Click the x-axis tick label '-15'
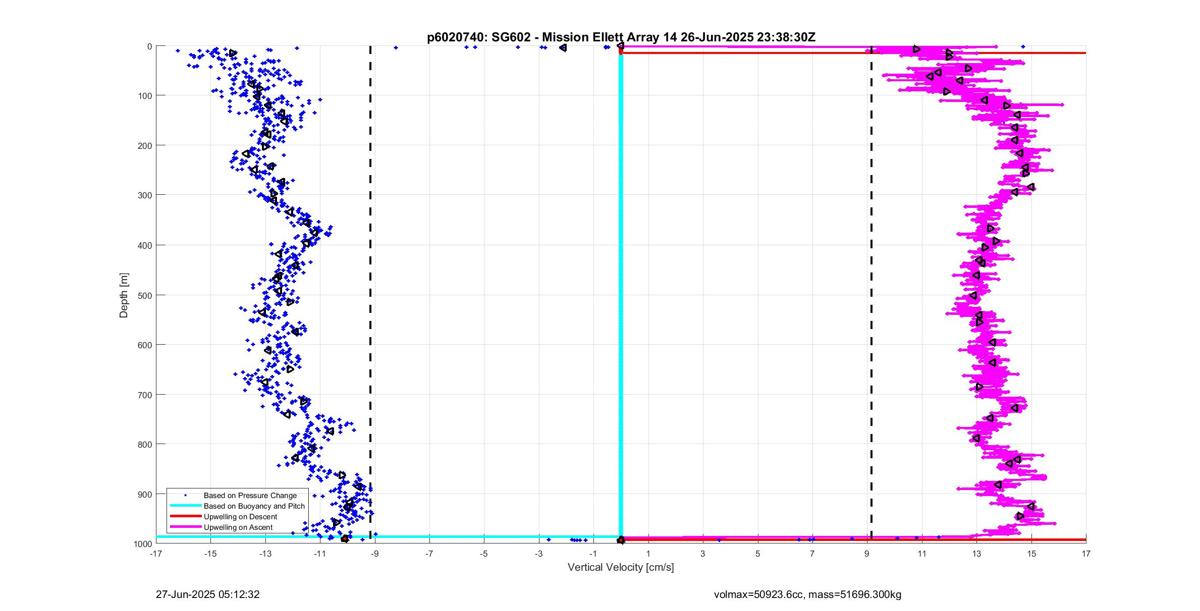 tap(210, 553)
